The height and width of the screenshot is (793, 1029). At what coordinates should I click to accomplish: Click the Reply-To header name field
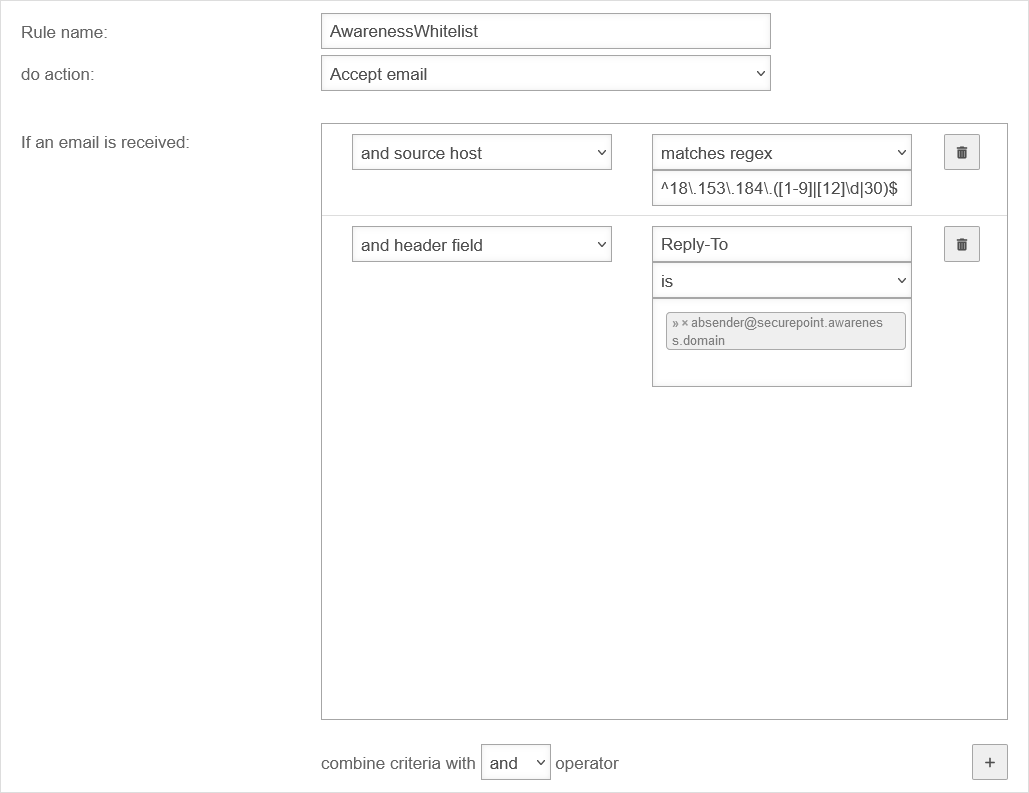[x=781, y=244]
